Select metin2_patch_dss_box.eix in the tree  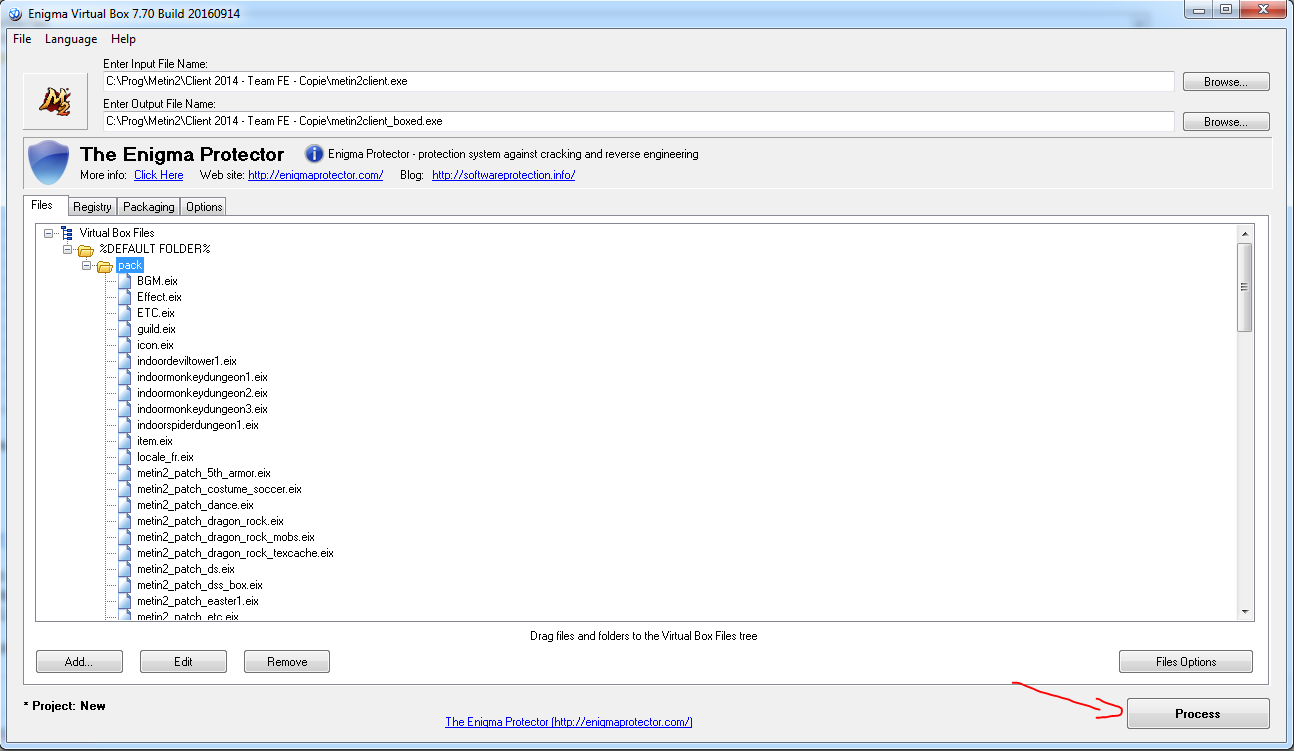tap(200, 585)
